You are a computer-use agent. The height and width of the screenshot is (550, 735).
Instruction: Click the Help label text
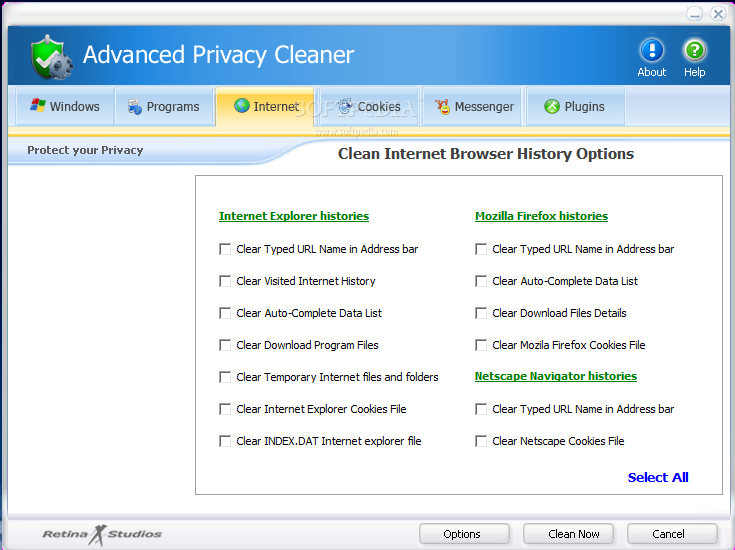[x=694, y=72]
